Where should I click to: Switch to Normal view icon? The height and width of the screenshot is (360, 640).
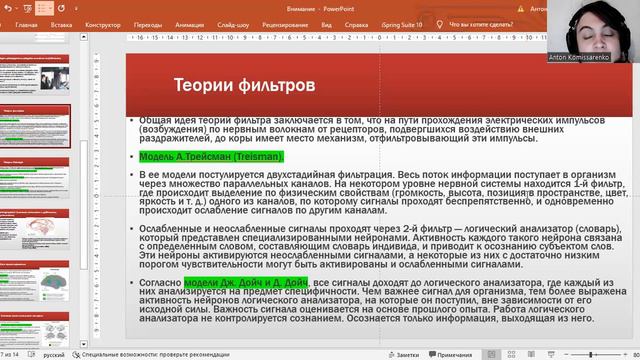491,354
